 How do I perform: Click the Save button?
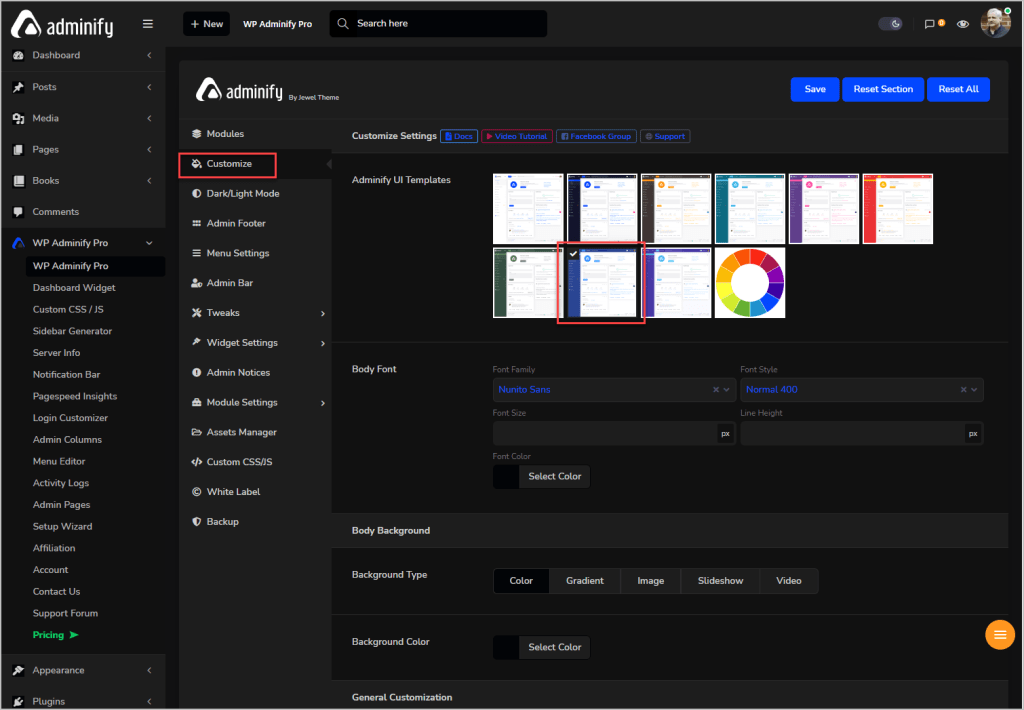(x=815, y=89)
